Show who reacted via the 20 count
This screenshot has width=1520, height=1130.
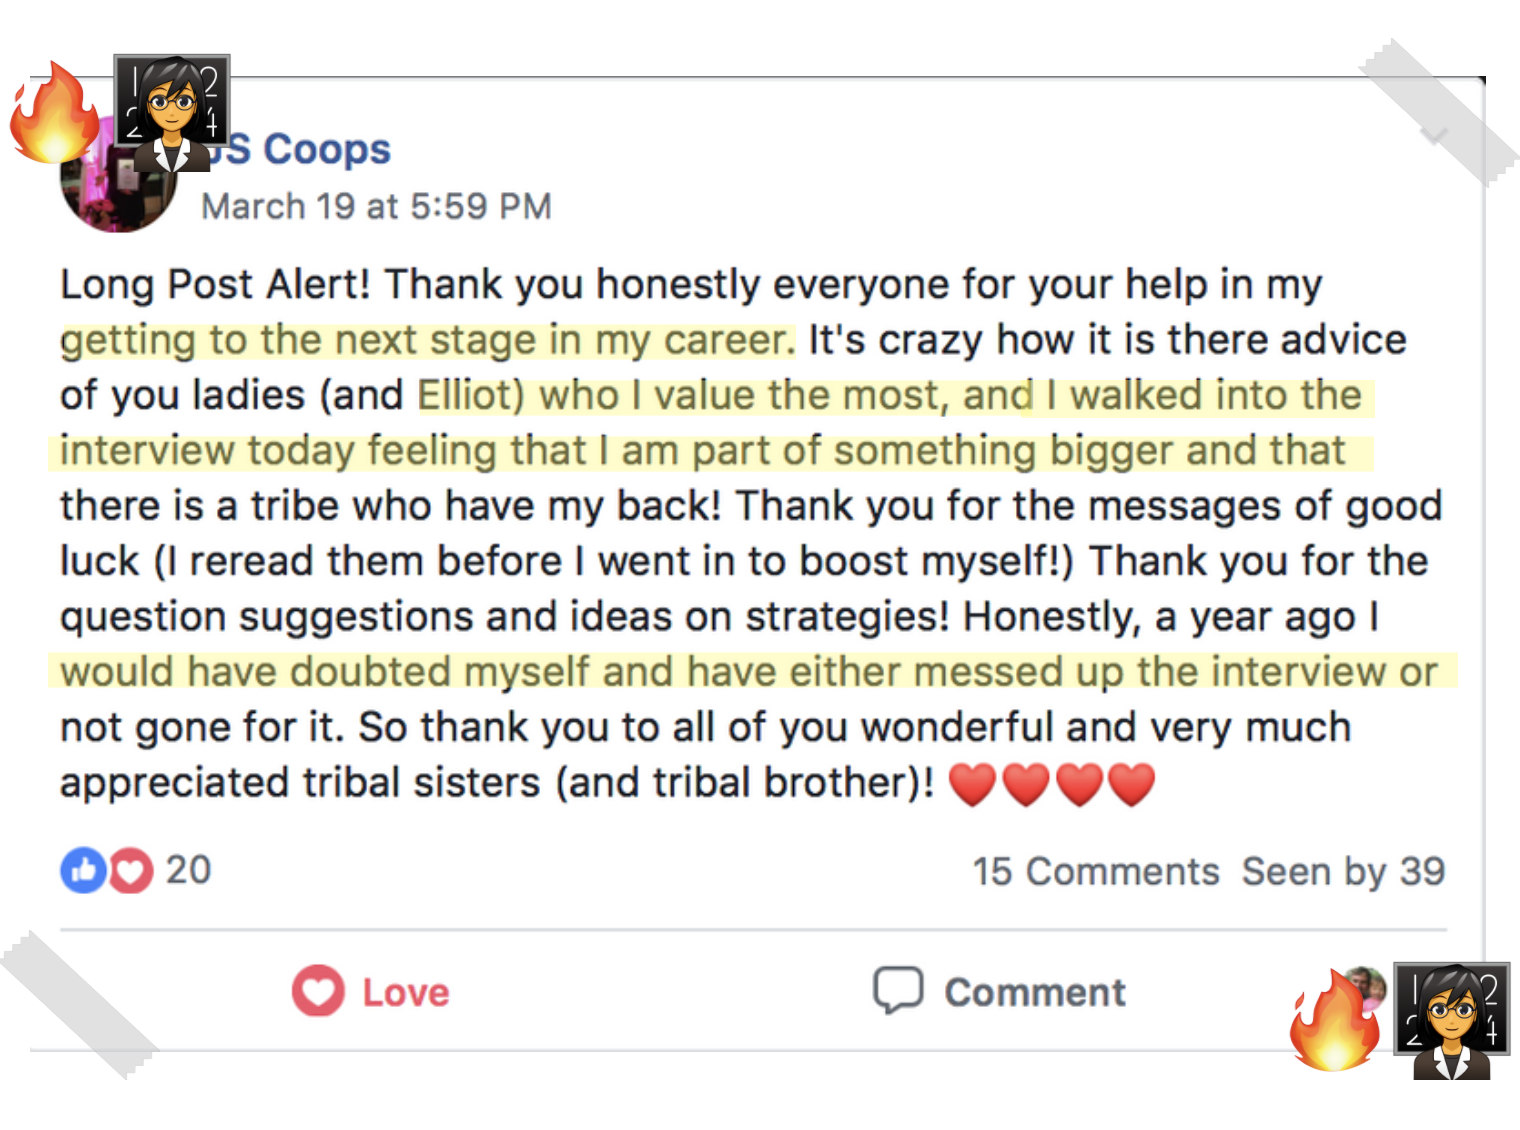188,870
